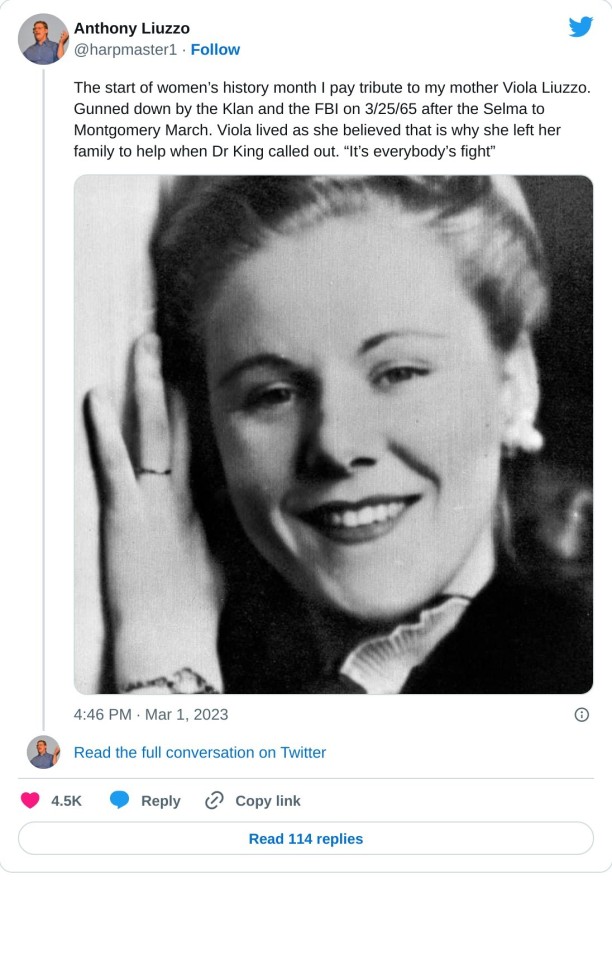This screenshot has height=960, width=612.
Task: Click the Twitter bird logo
Action: (x=581, y=27)
